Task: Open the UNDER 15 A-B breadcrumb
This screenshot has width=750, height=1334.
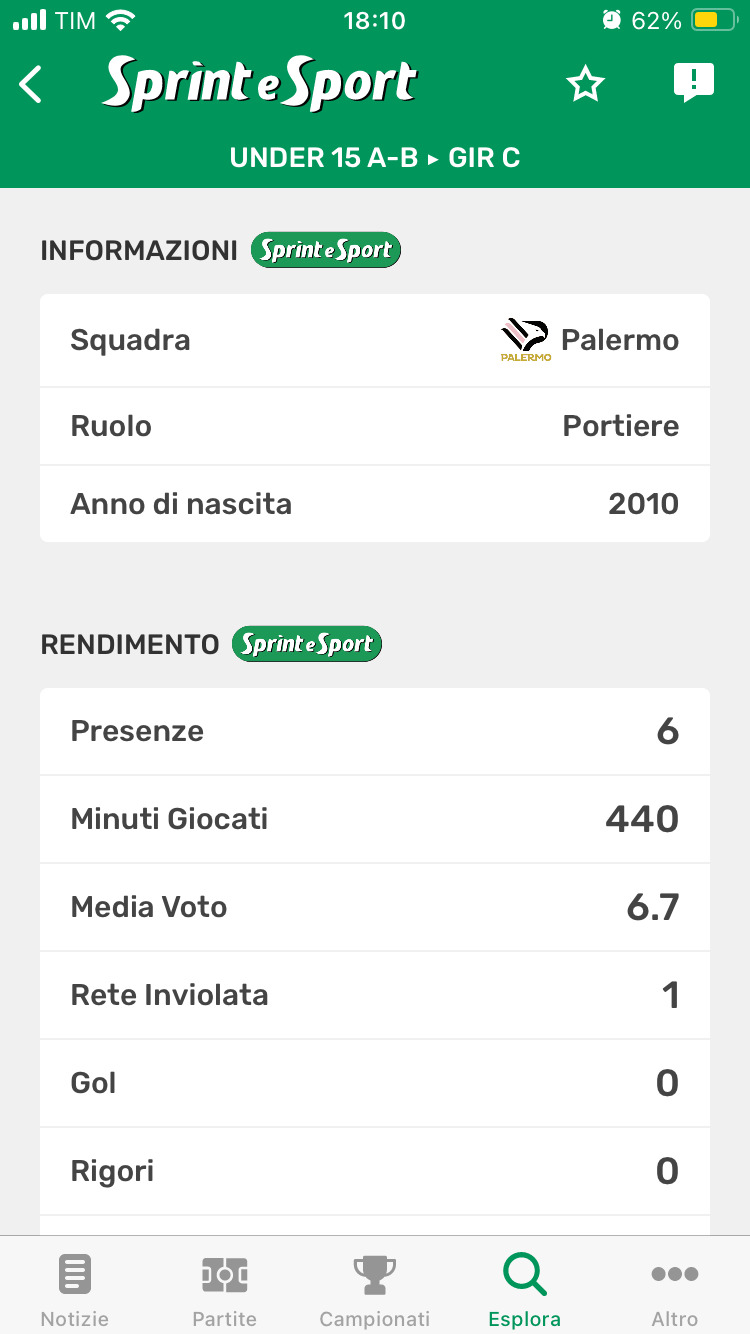Action: point(323,158)
